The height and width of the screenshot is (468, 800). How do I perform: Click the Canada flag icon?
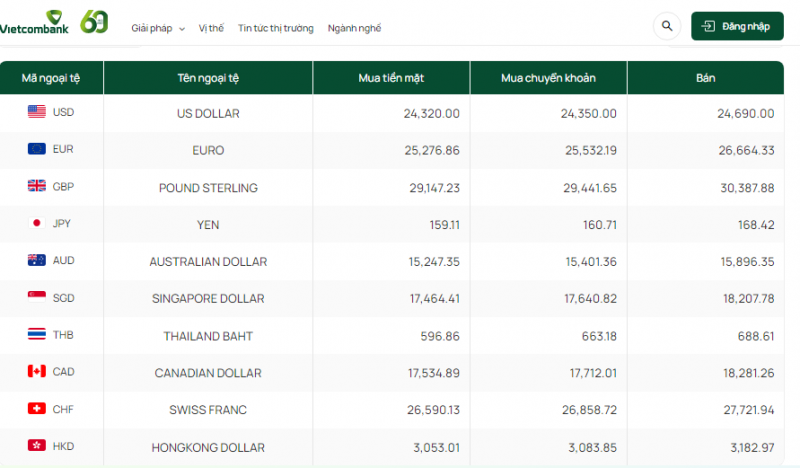[x=37, y=371]
